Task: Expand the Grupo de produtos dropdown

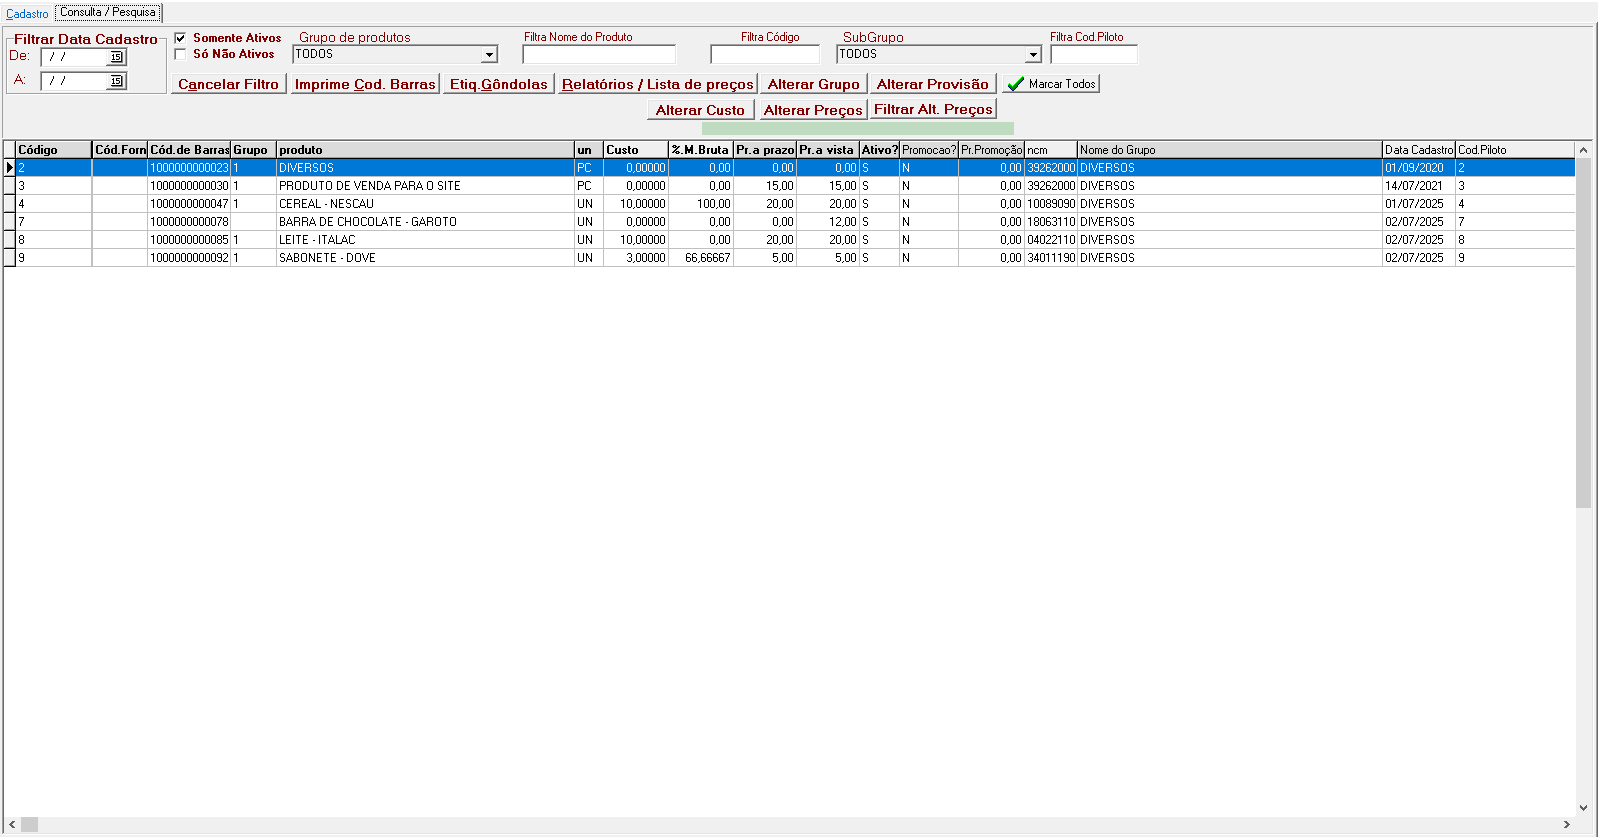Action: [489, 55]
